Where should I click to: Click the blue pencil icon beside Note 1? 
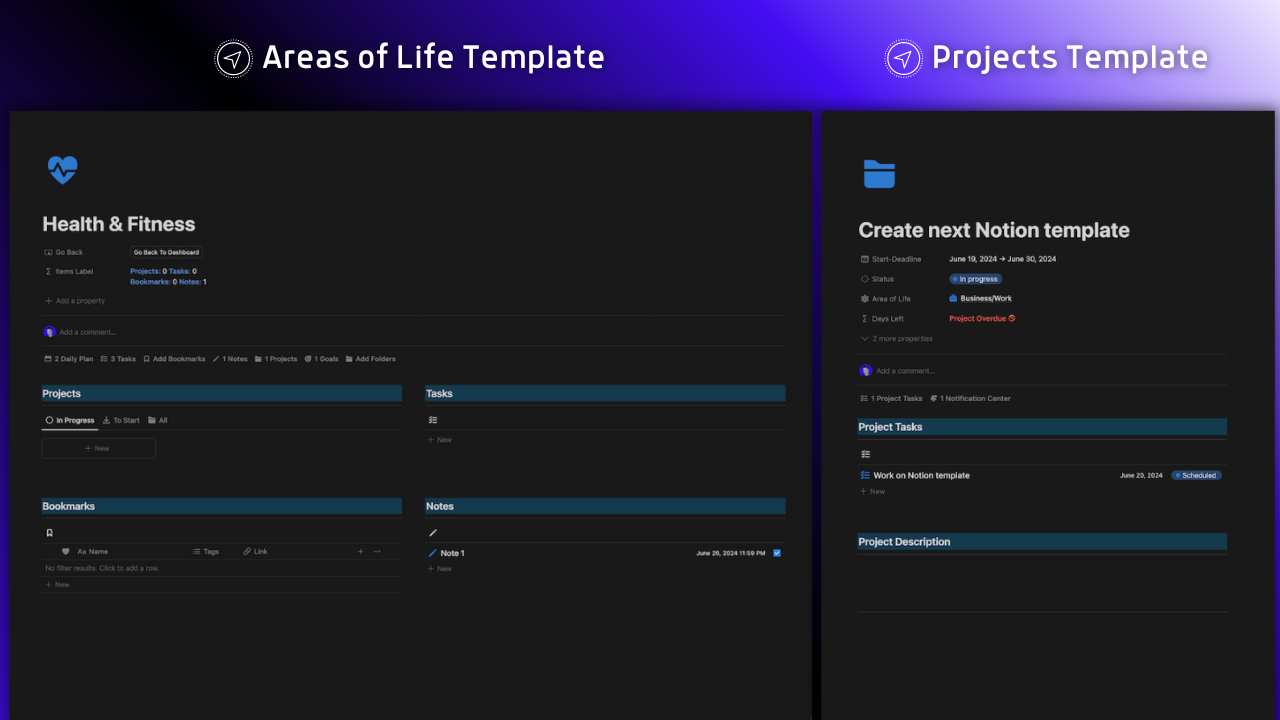(433, 553)
